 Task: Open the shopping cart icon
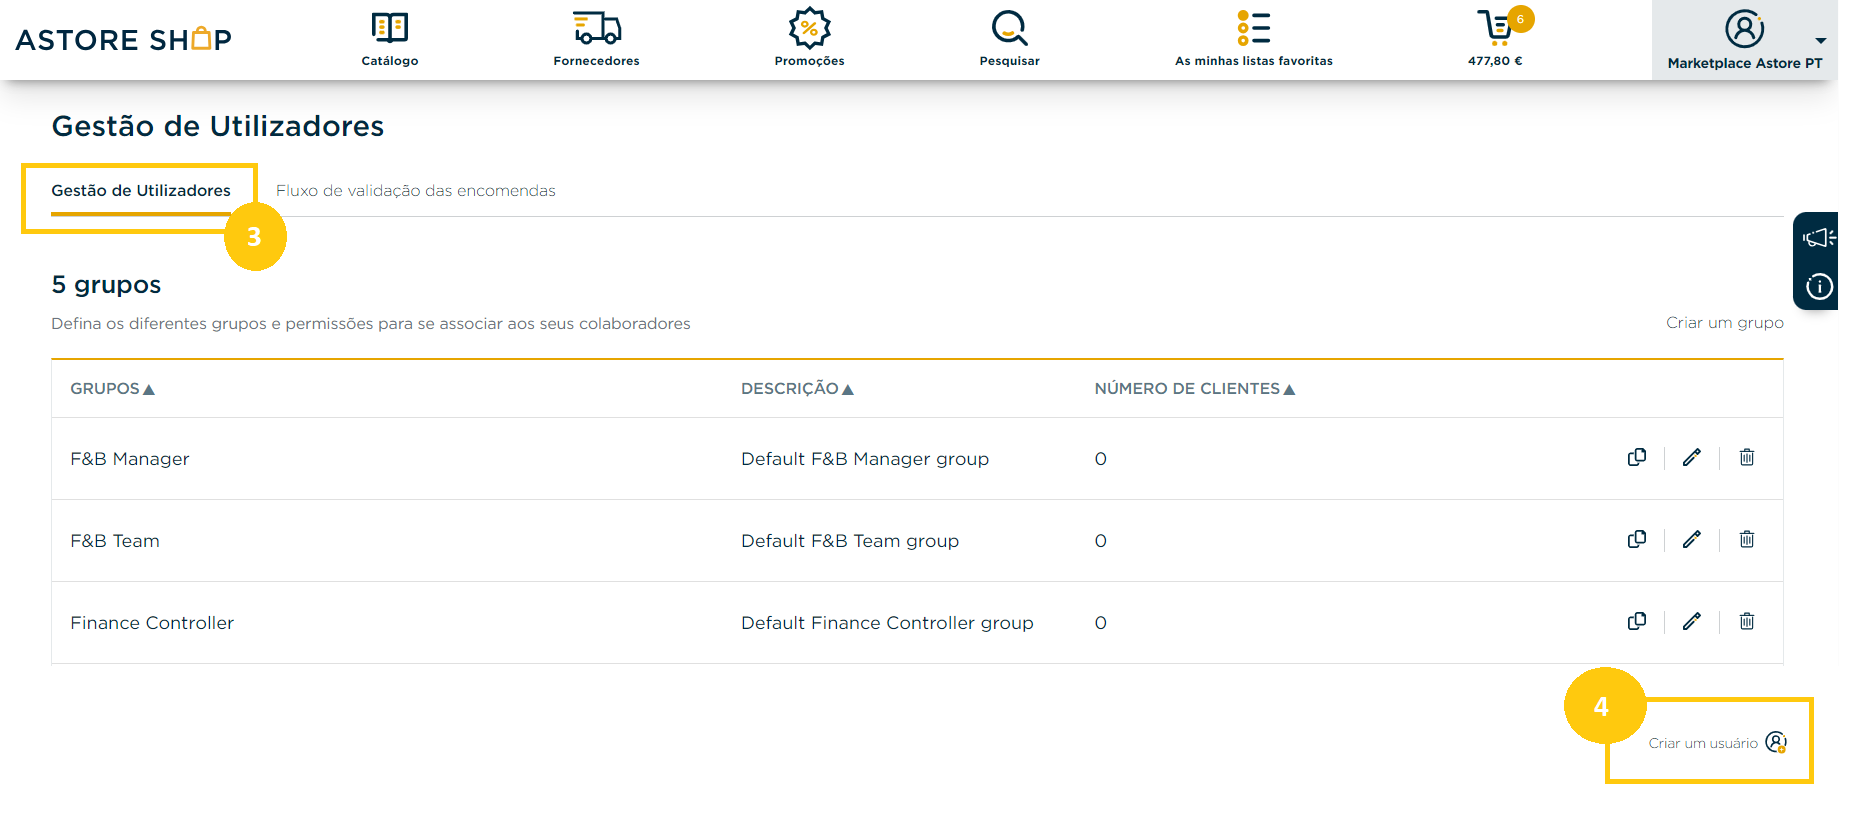pyautogui.click(x=1495, y=28)
